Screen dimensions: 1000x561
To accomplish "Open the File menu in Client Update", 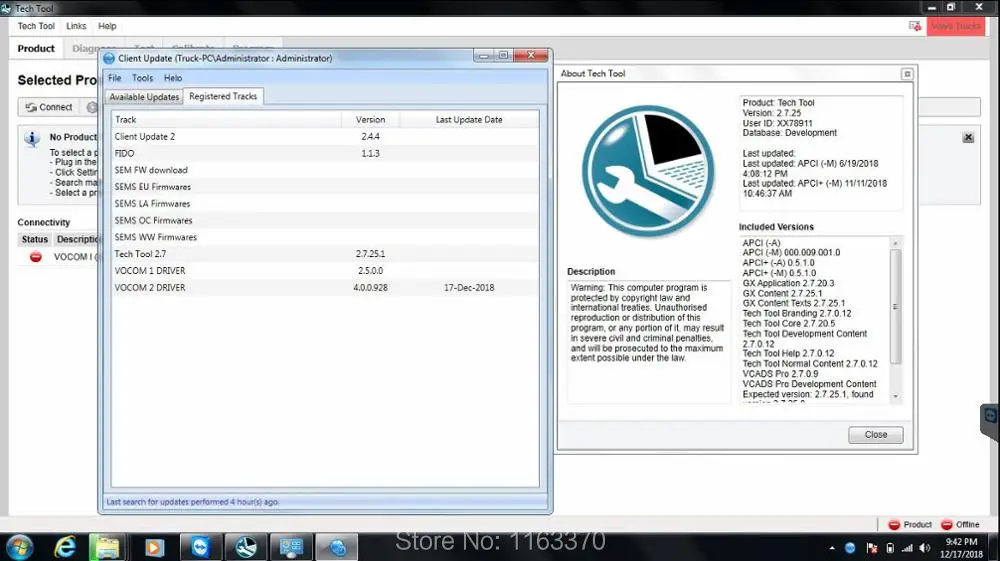I will coord(115,78).
